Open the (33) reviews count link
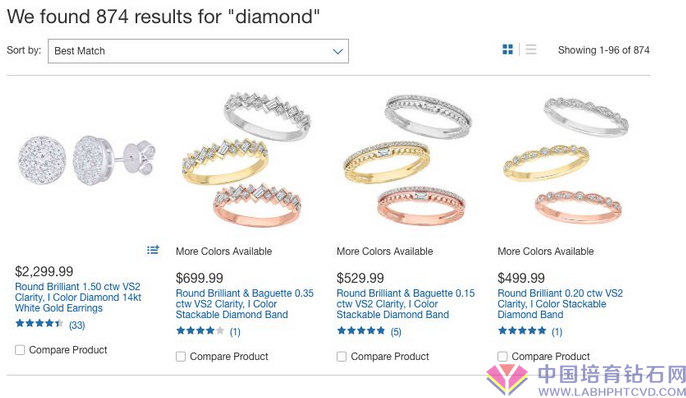The height and width of the screenshot is (398, 686). [x=77, y=325]
